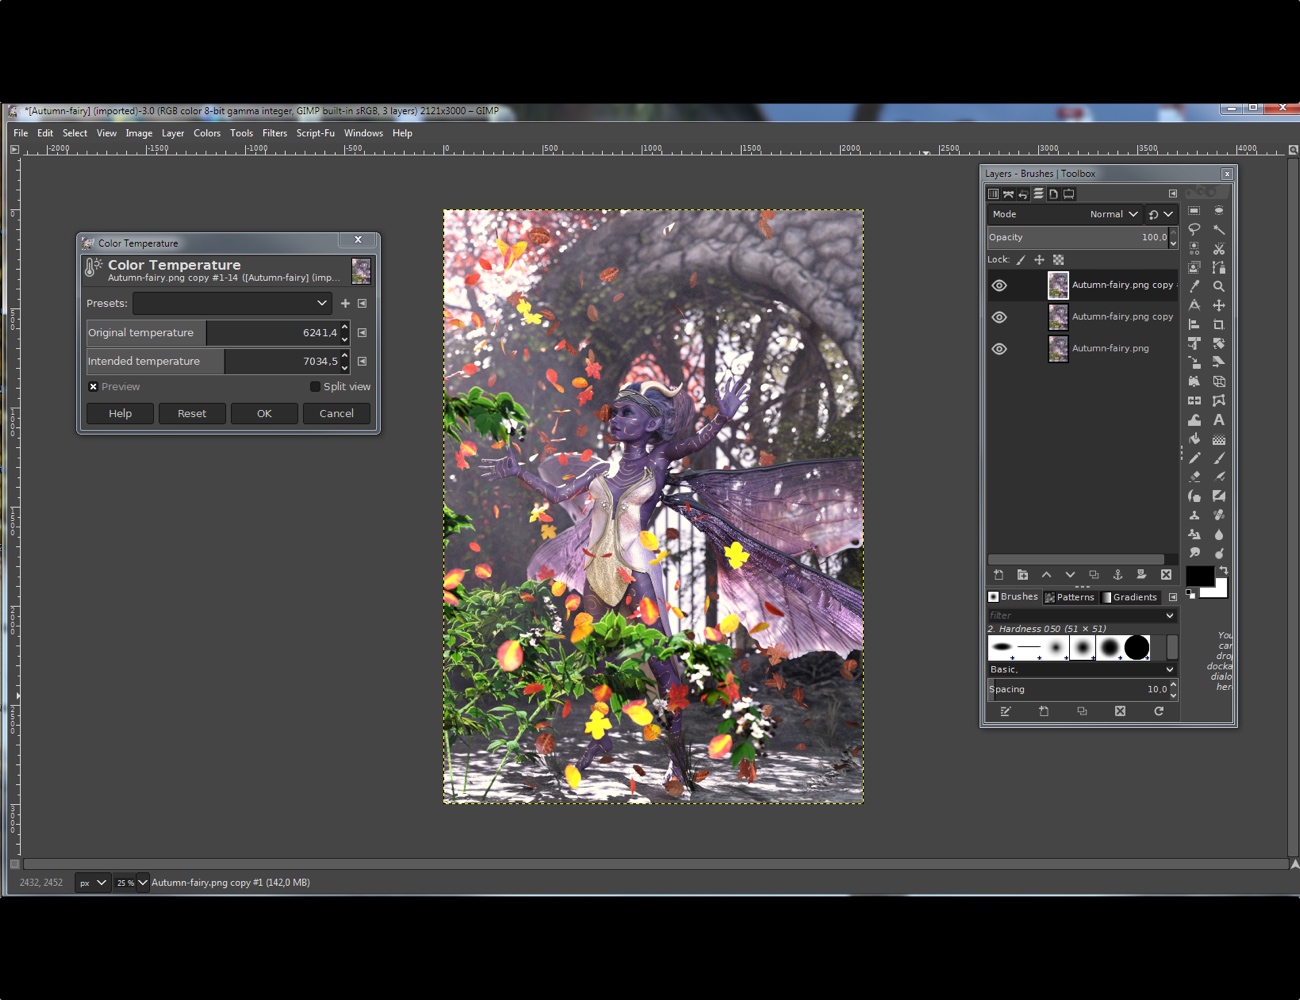
Task: Click the Reset button in Color Temperature dialog
Action: point(192,413)
